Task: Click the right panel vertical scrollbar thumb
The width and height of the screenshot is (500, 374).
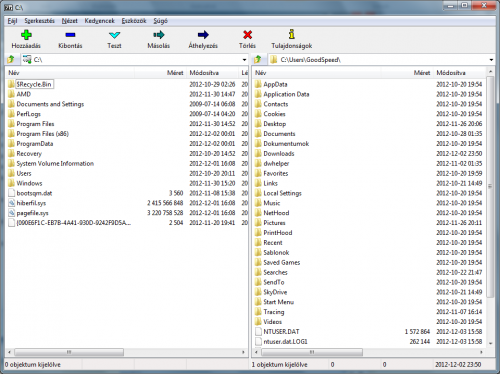Action: pyautogui.click(x=490, y=187)
